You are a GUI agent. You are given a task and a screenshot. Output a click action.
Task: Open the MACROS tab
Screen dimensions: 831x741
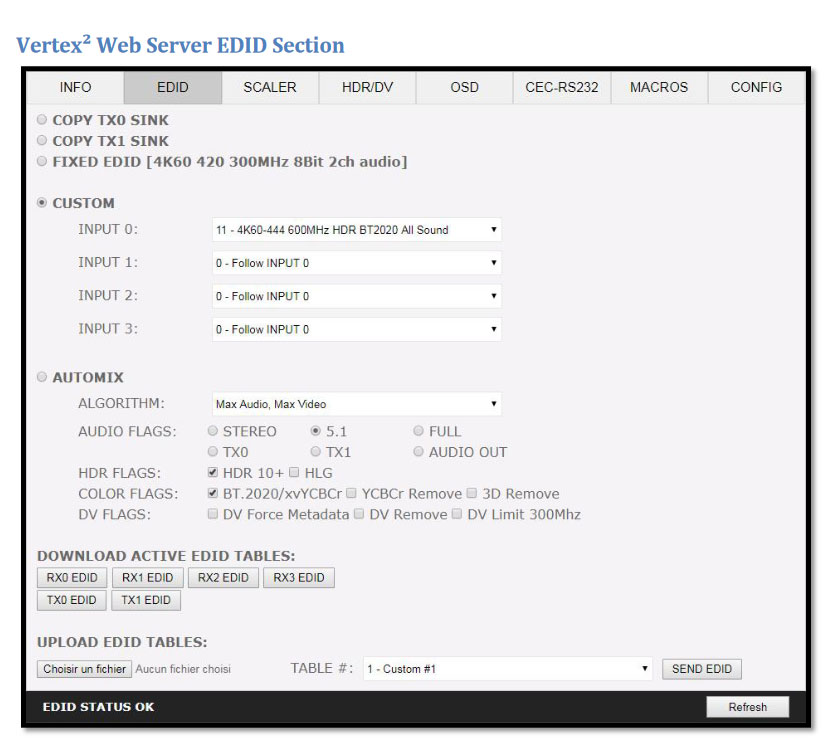tap(658, 88)
